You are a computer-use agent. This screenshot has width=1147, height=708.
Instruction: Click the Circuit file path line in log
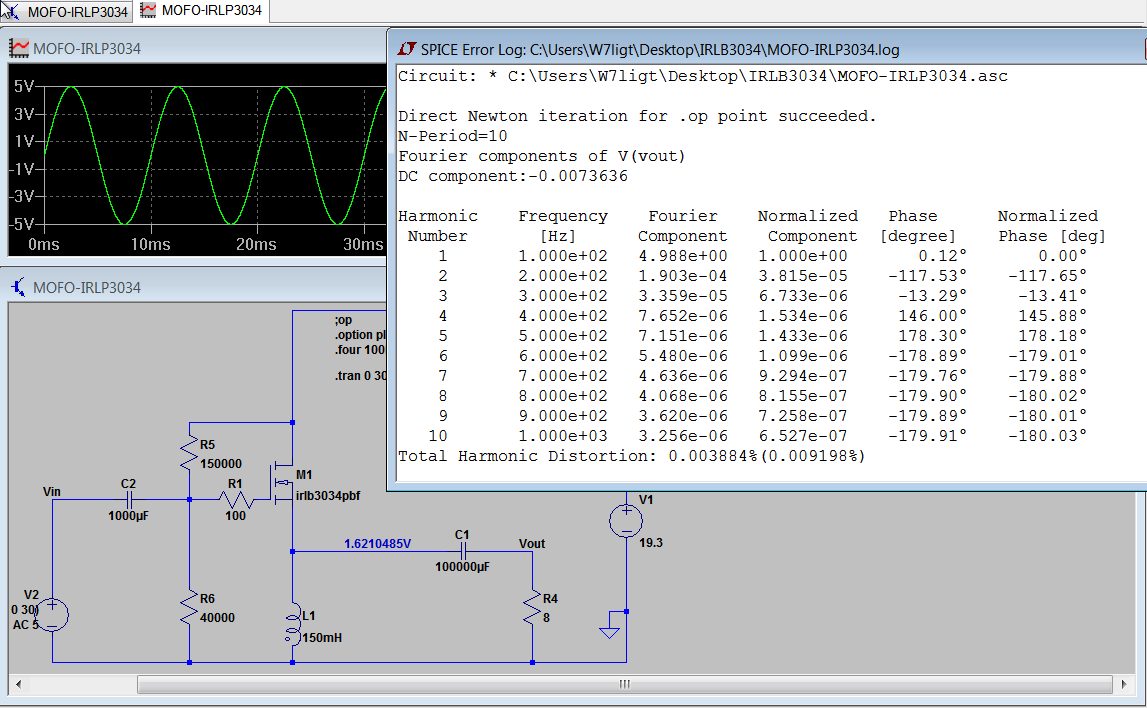703,76
